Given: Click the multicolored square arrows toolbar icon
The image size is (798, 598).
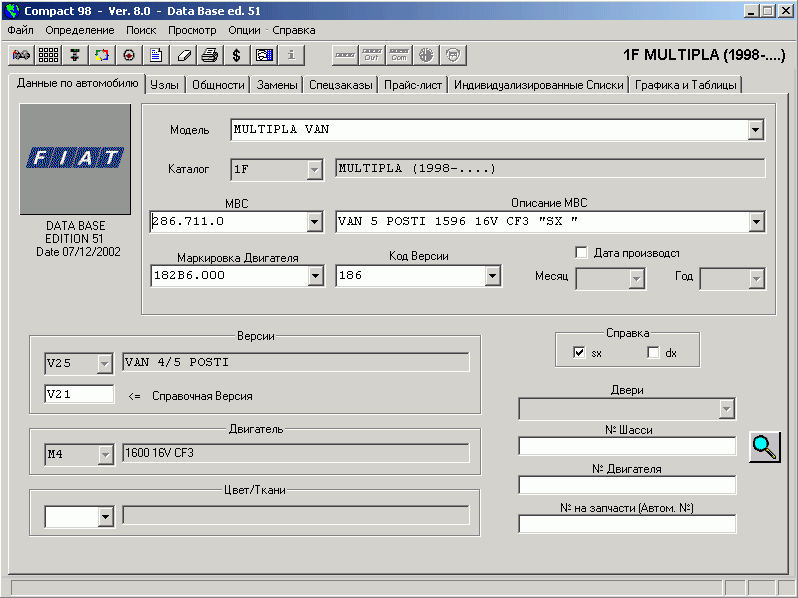Looking at the screenshot, I should click(x=102, y=55).
